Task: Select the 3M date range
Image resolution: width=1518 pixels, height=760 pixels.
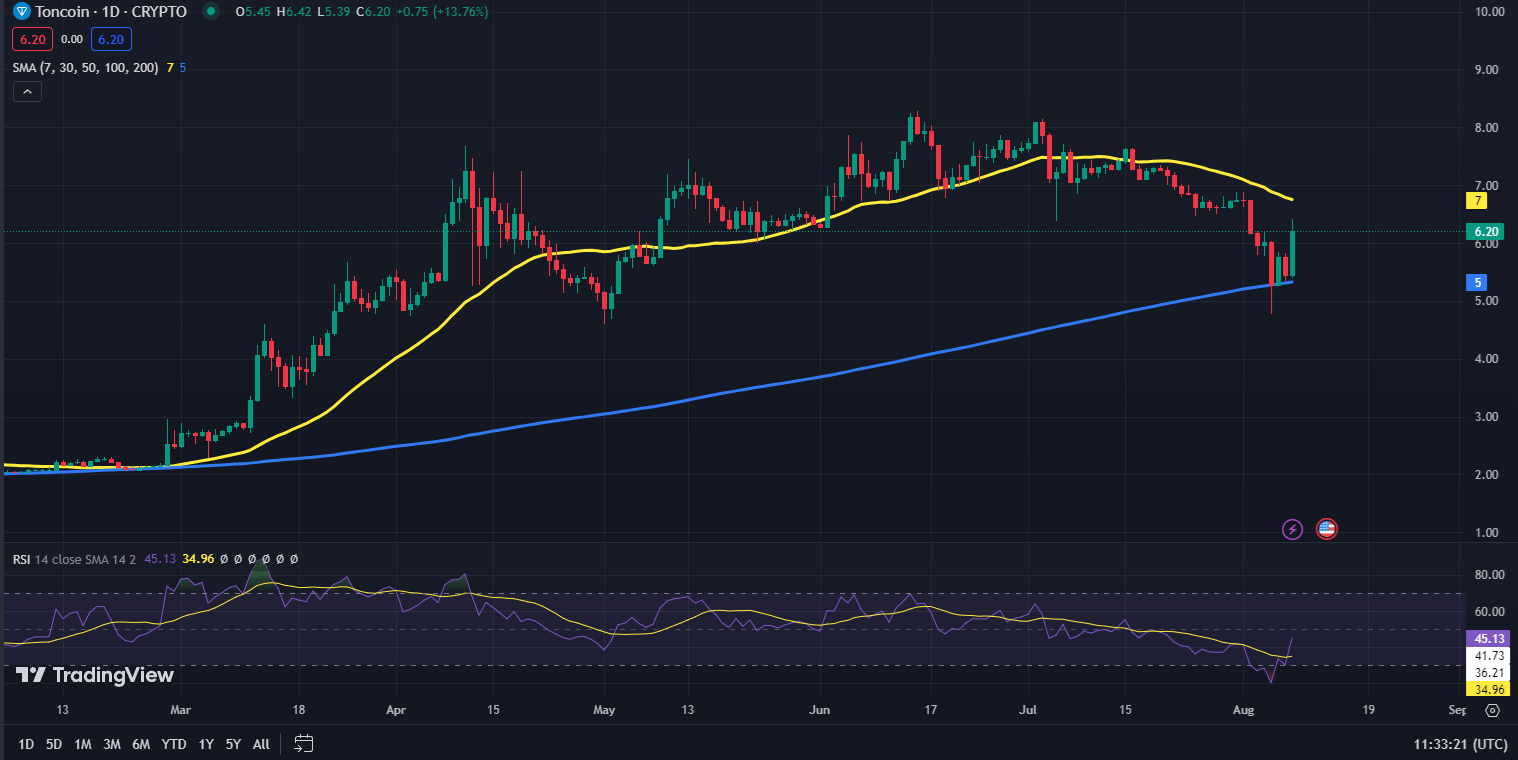Action: point(112,744)
